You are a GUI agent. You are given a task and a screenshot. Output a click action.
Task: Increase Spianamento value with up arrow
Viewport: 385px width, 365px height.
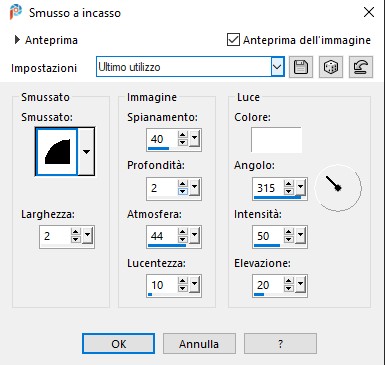[x=182, y=135]
